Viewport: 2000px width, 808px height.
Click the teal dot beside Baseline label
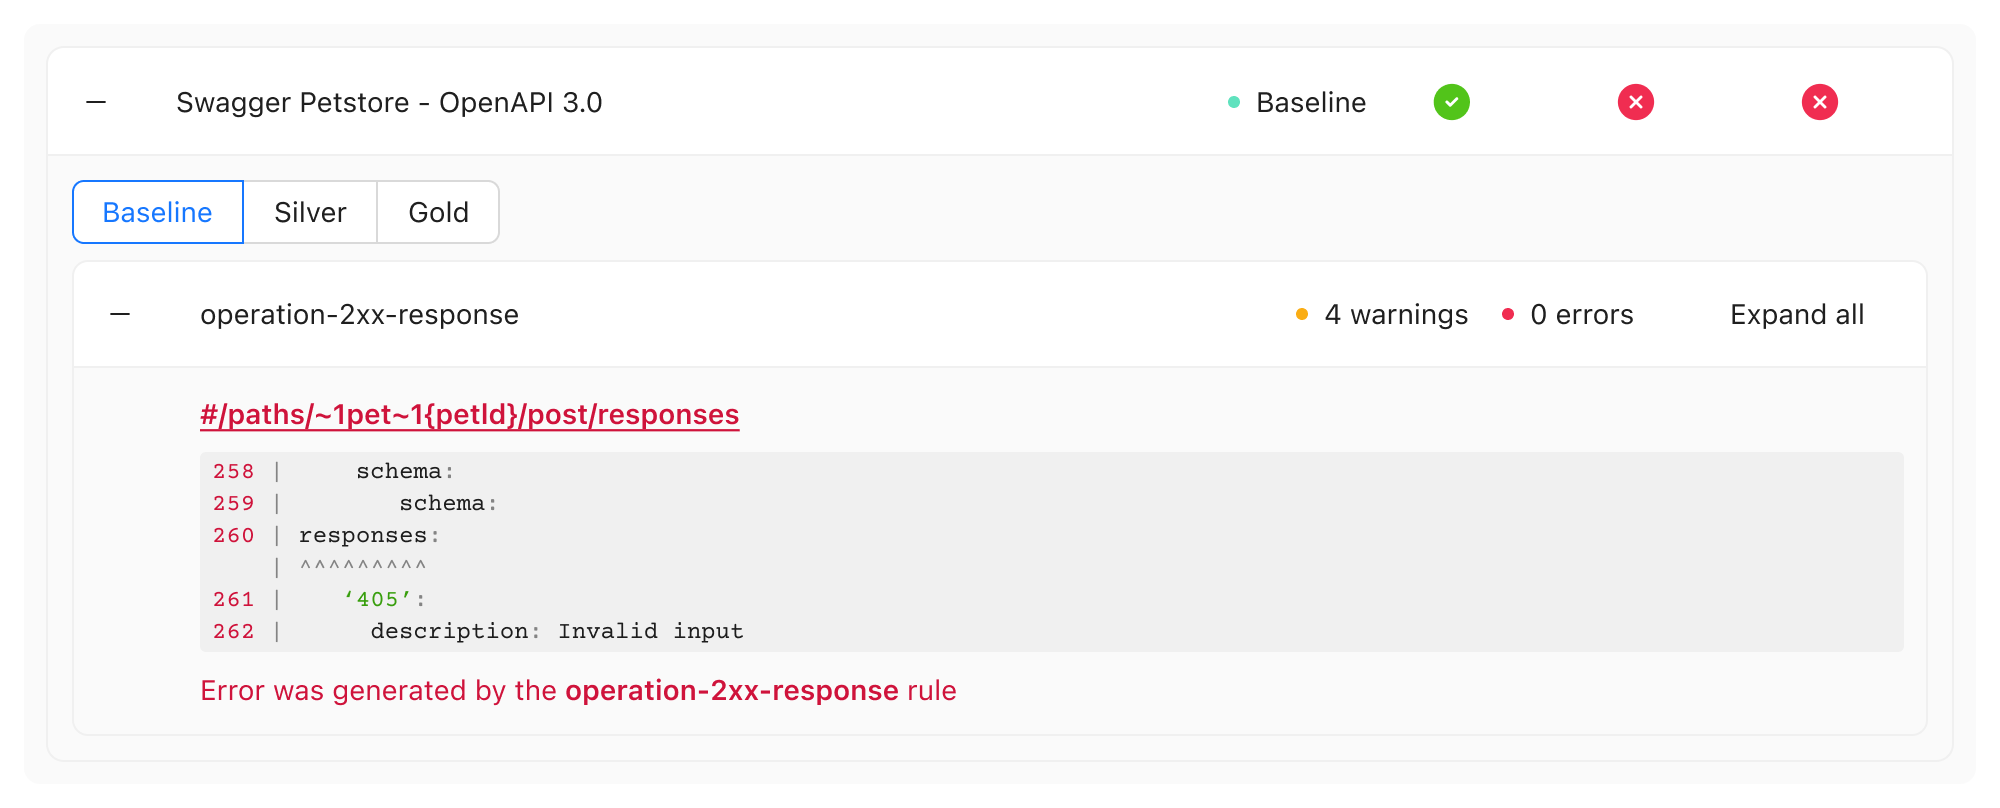1234,102
